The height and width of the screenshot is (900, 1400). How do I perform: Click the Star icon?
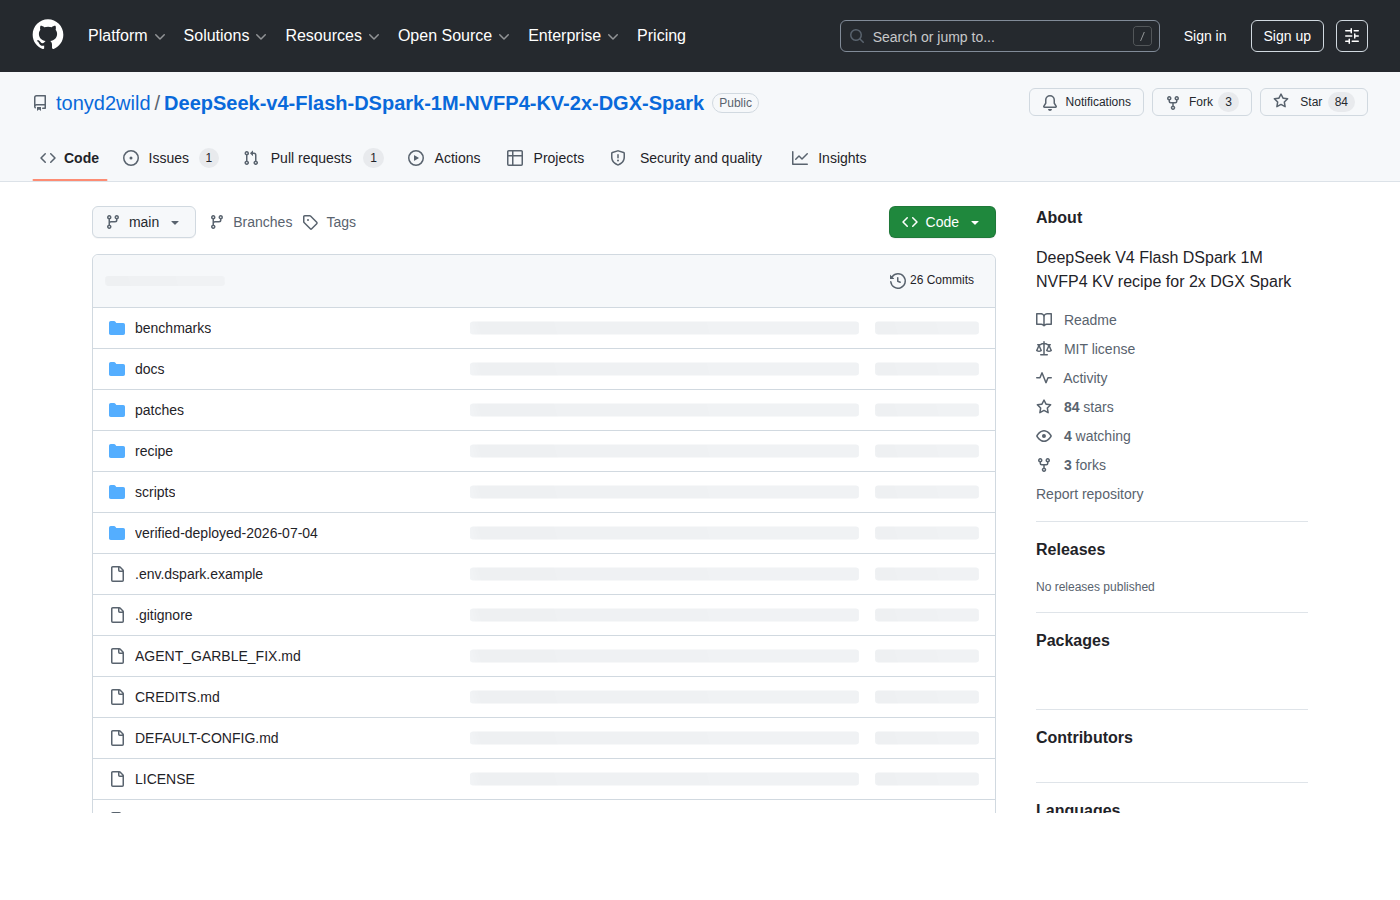click(x=1281, y=101)
